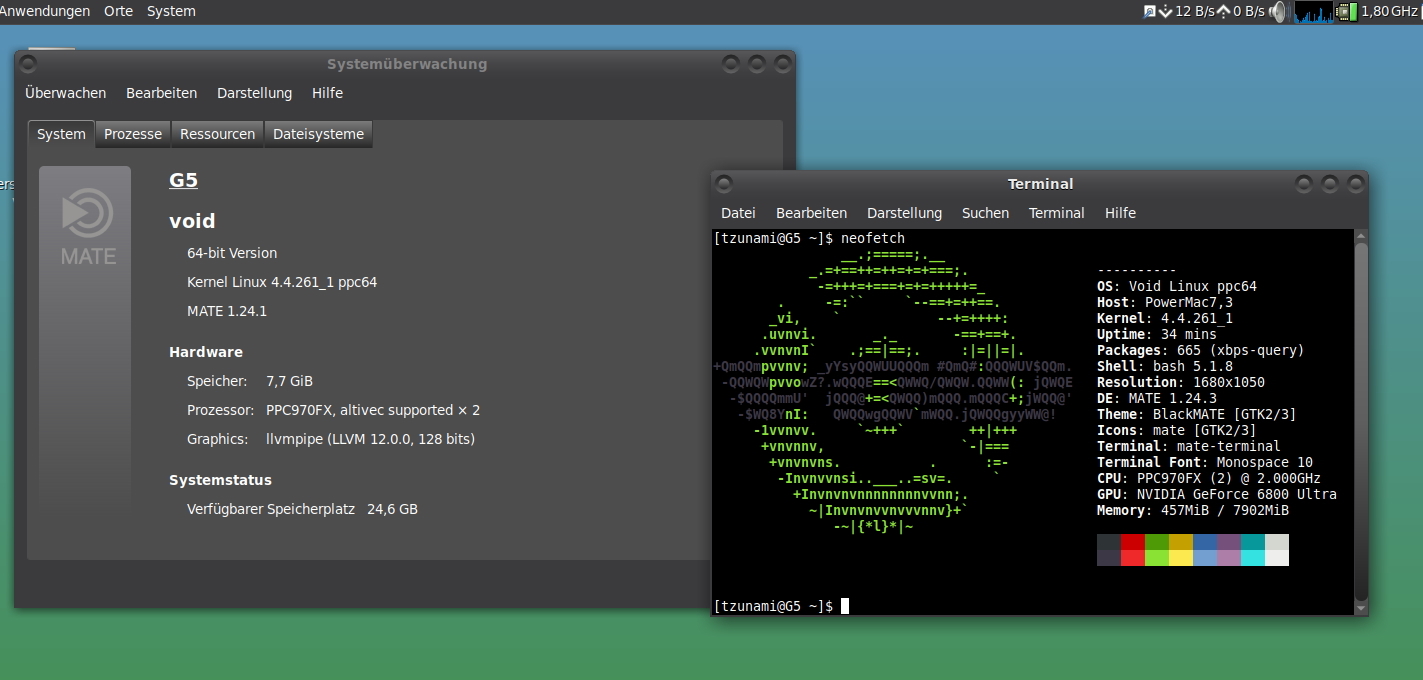
Task: Open Terminal menu in Terminal window
Action: [x=1056, y=213]
